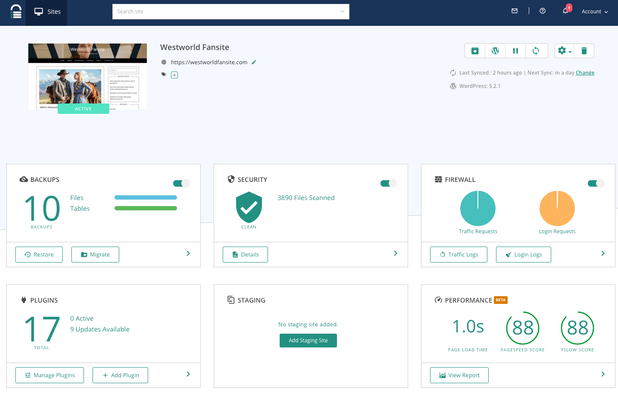The image size is (618, 394).
Task: Expand the Backups card chevron
Action: click(x=188, y=253)
